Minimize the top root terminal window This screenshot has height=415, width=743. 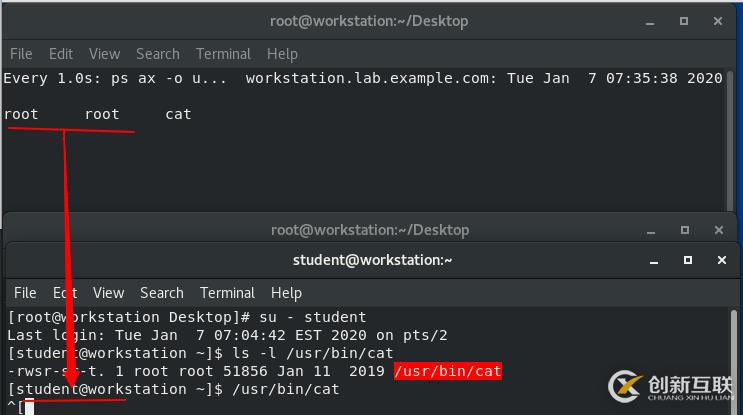(654, 21)
